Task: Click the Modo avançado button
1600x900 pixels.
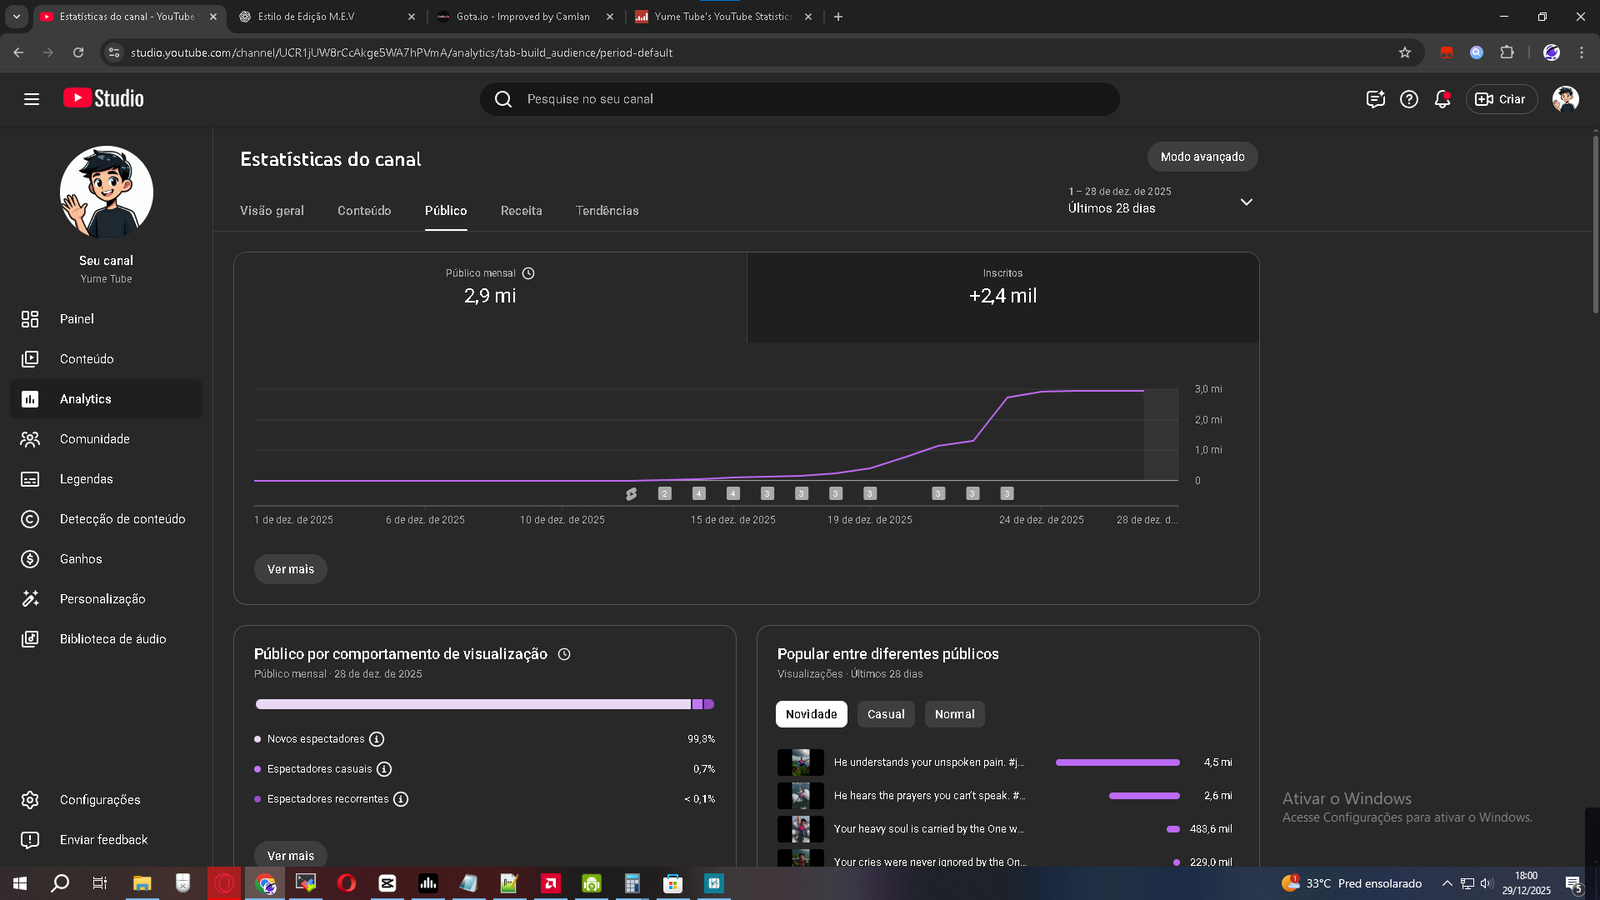Action: pos(1202,157)
